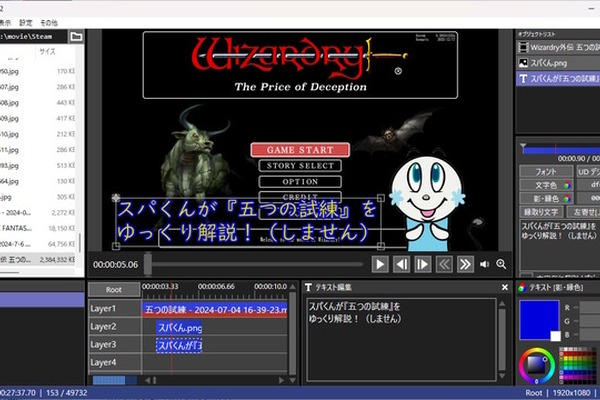
Task: Open preview zoom with magnifier icon
Action: [x=501, y=264]
